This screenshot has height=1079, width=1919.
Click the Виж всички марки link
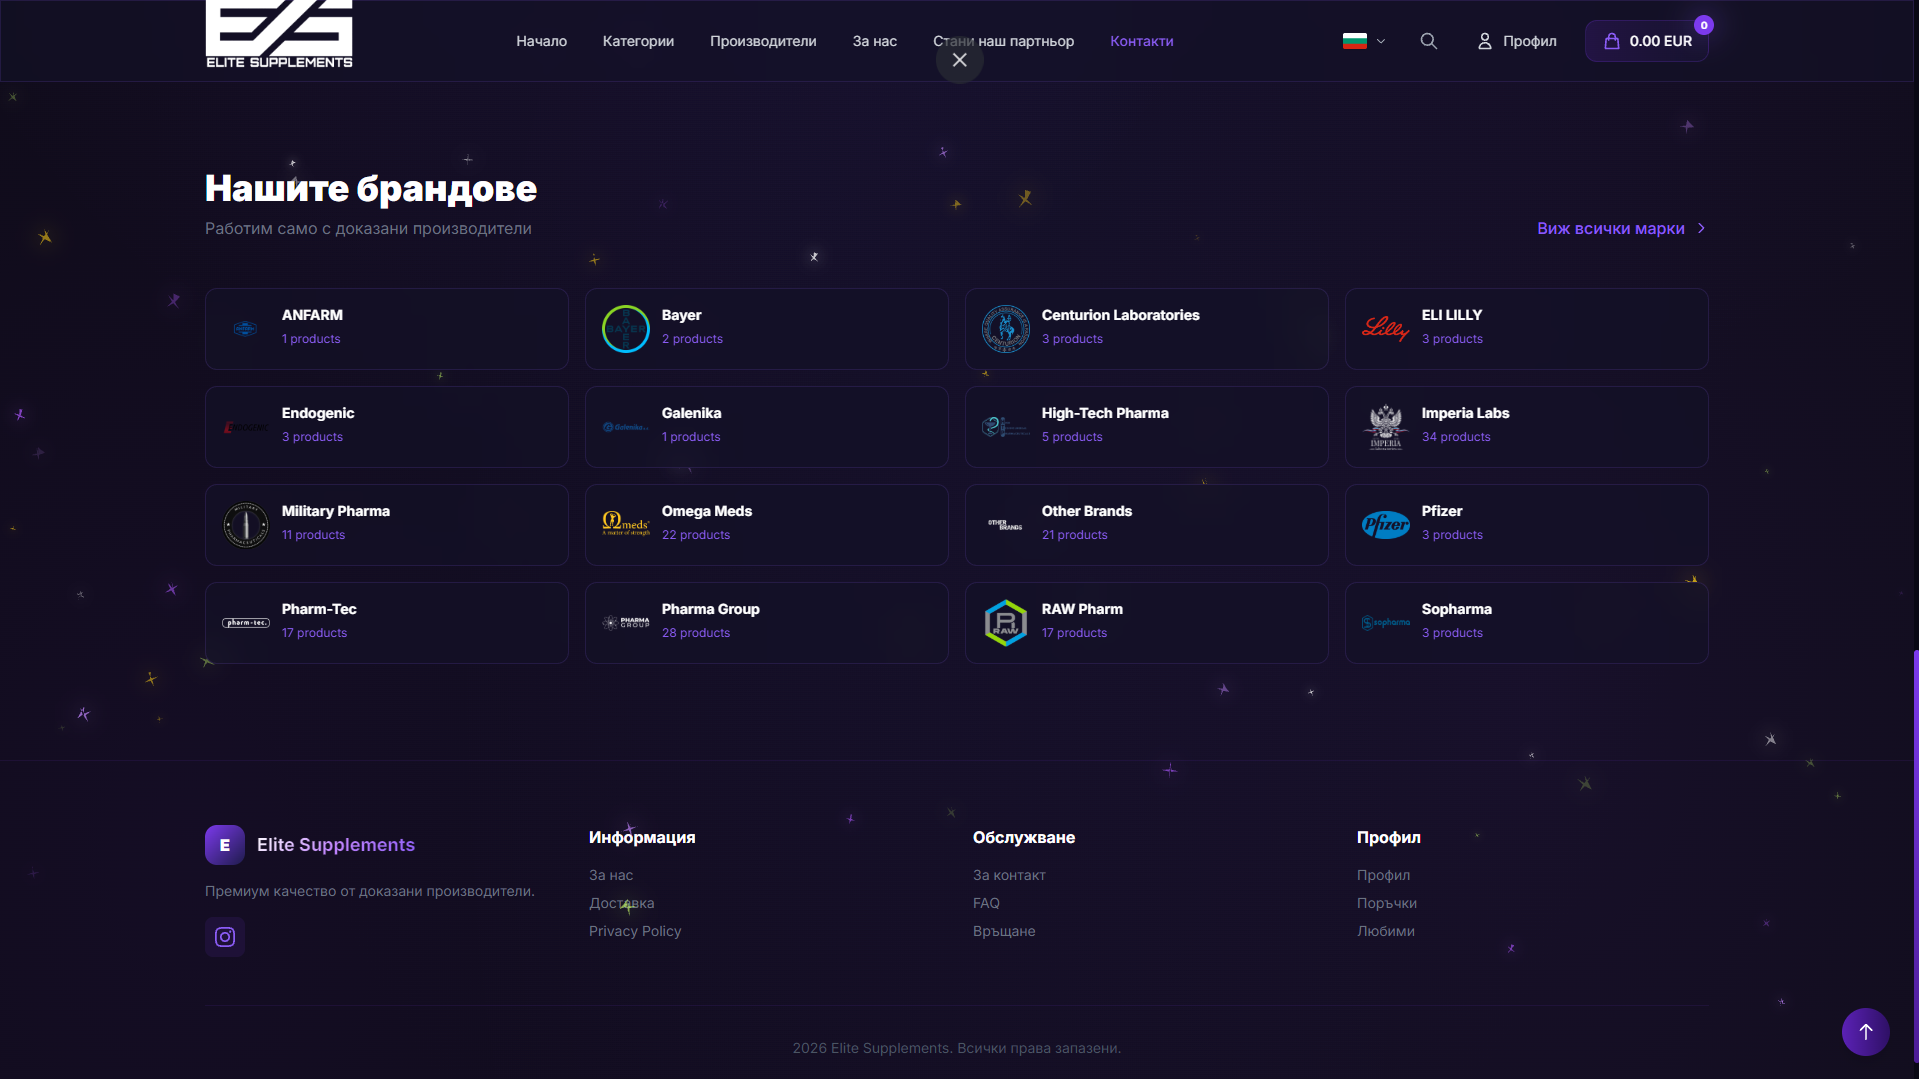(1611, 229)
